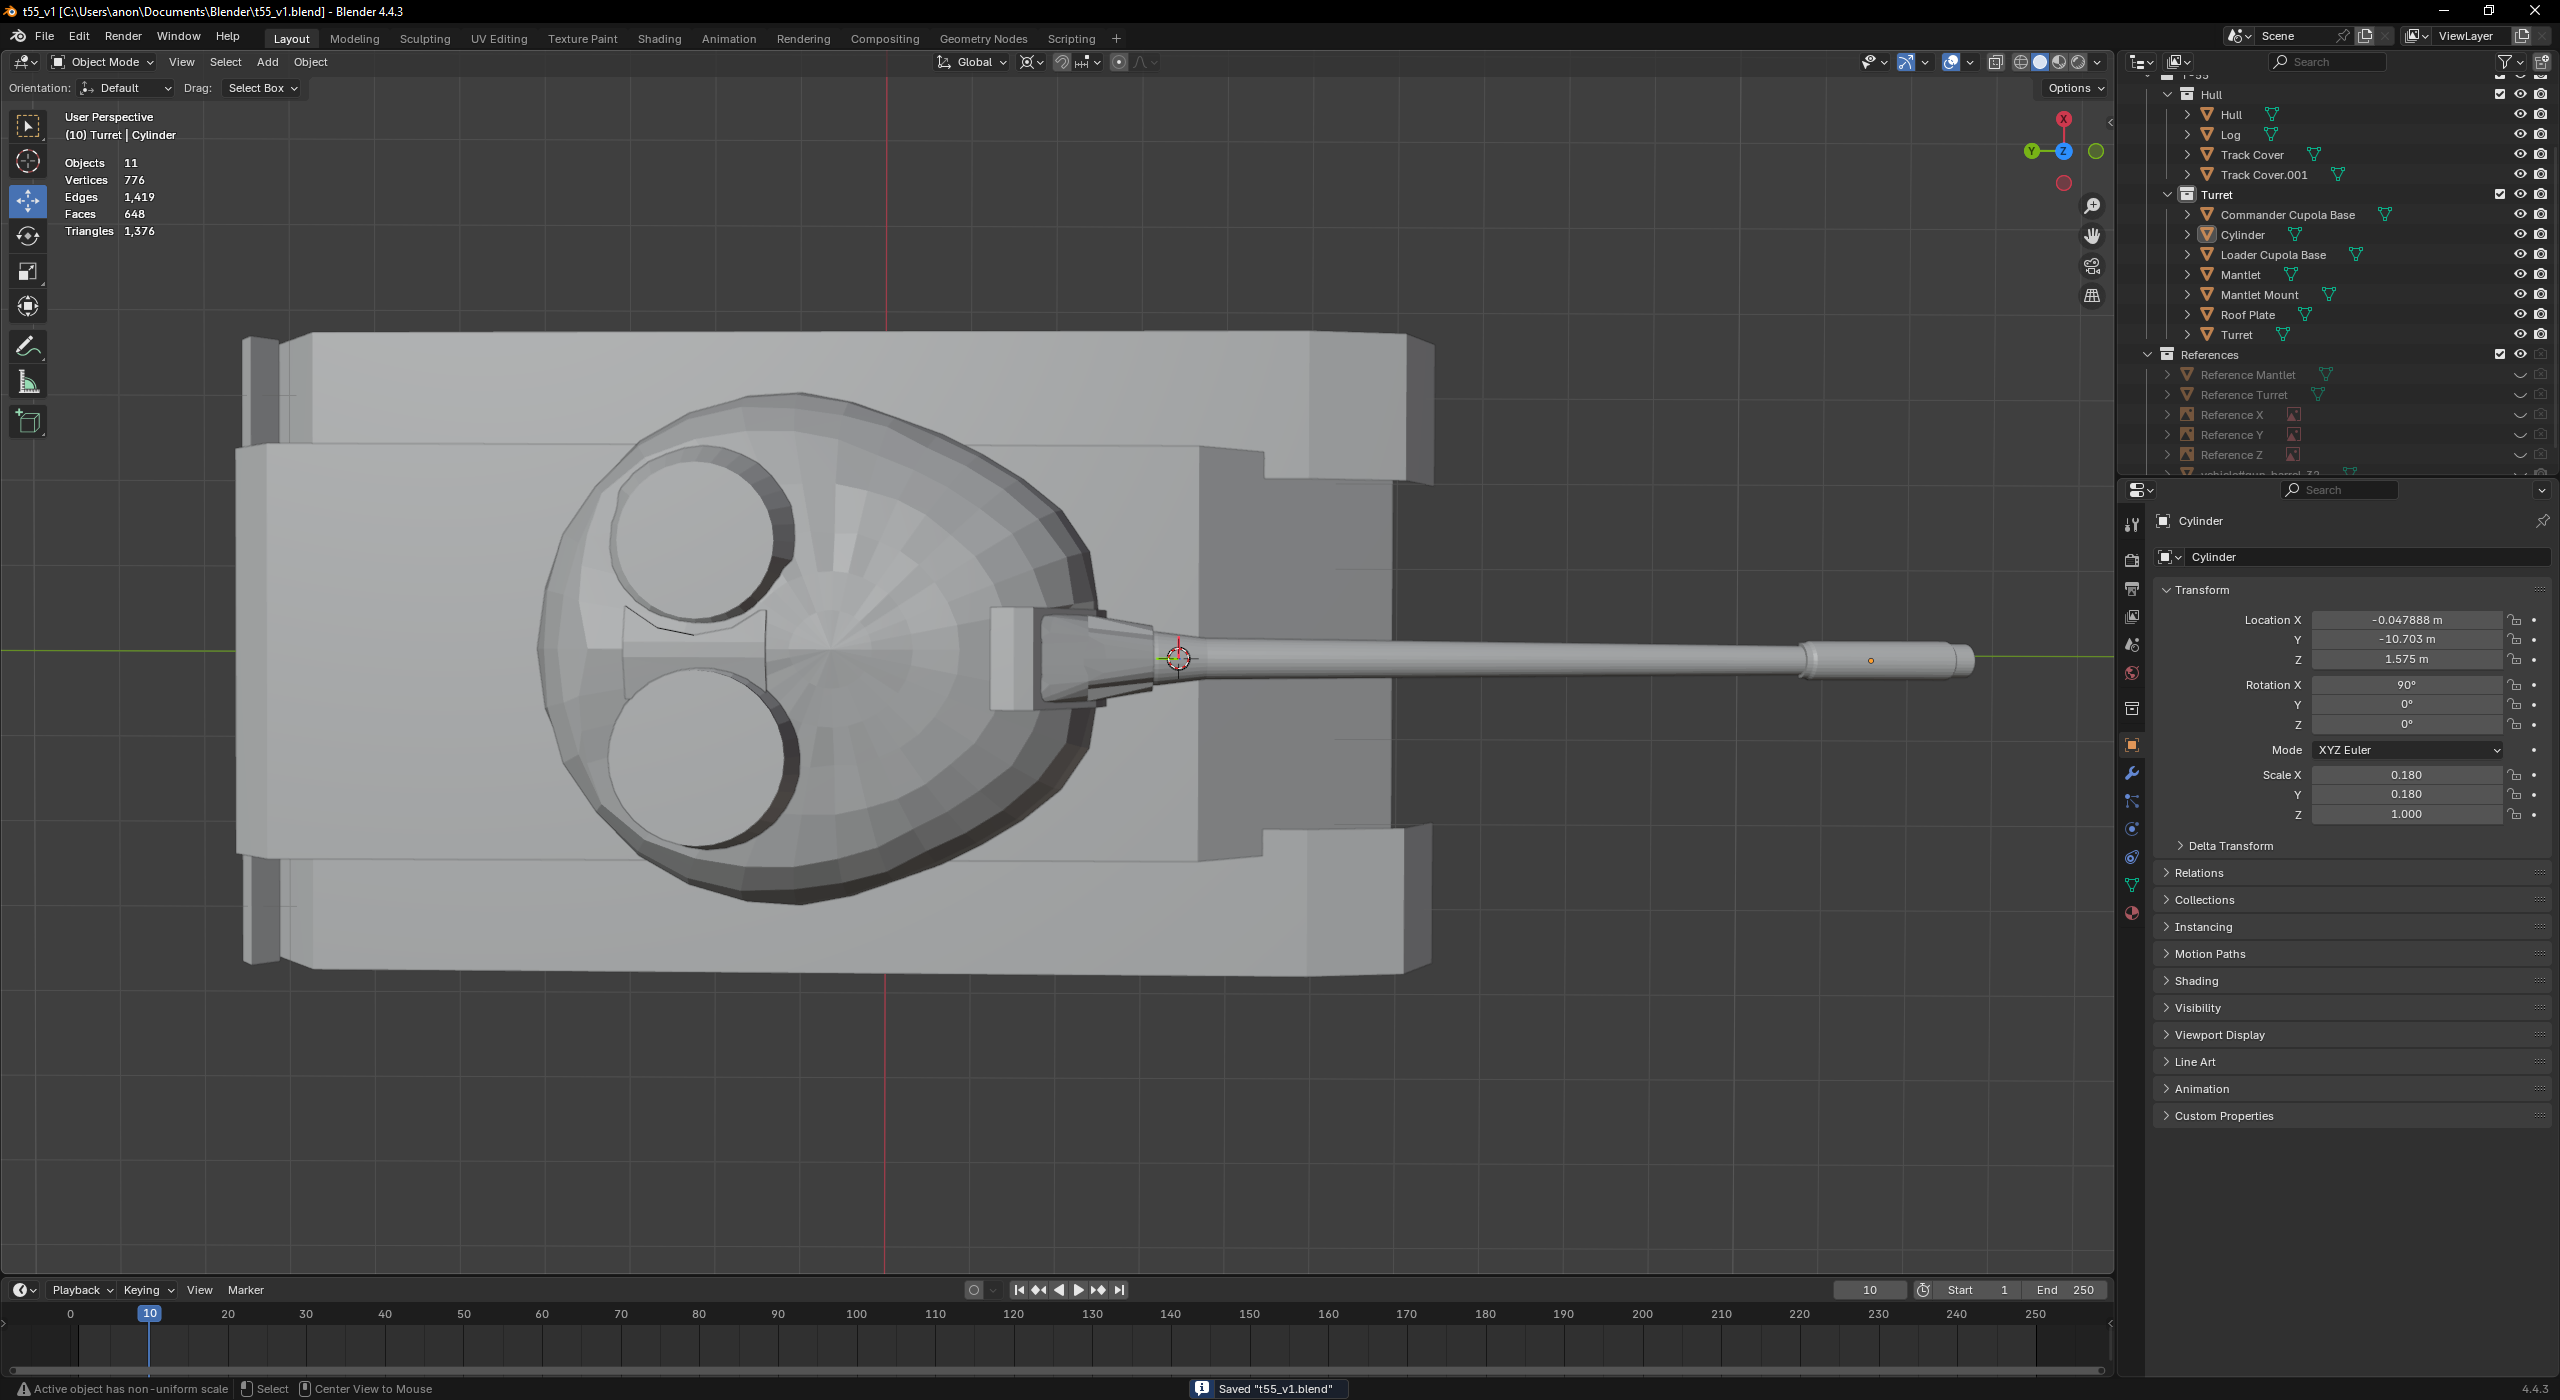The width and height of the screenshot is (2560, 1400).
Task: Select the Move tool
Action: point(28,201)
